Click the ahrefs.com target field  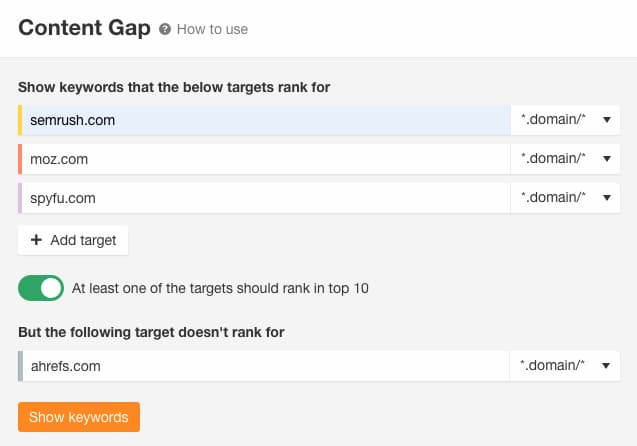[265, 366]
